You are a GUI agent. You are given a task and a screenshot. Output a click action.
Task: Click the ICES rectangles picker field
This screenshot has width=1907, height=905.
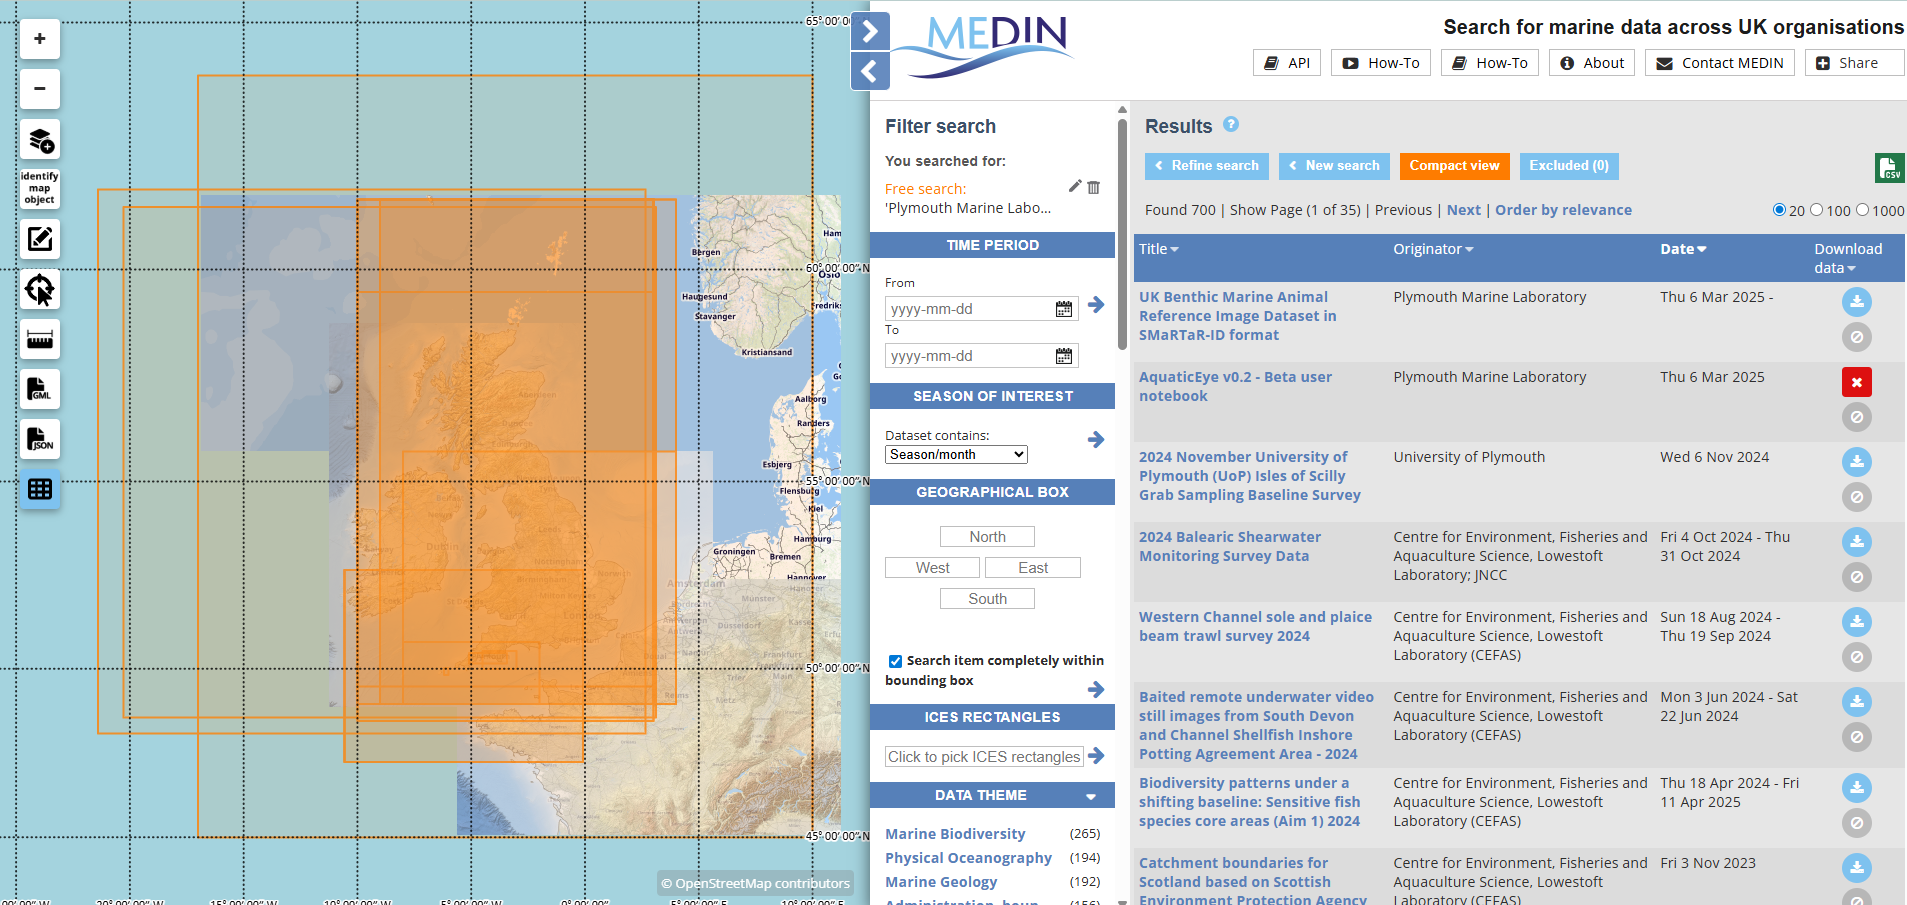984,757
